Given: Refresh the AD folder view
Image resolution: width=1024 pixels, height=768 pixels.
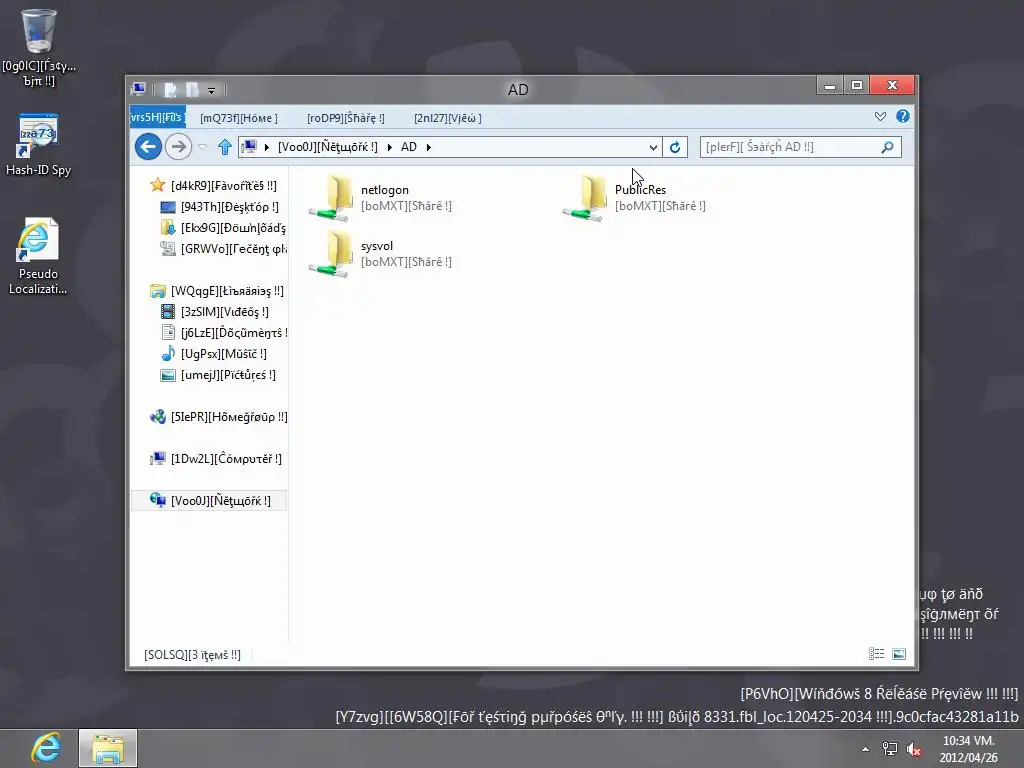Looking at the screenshot, I should coord(675,147).
